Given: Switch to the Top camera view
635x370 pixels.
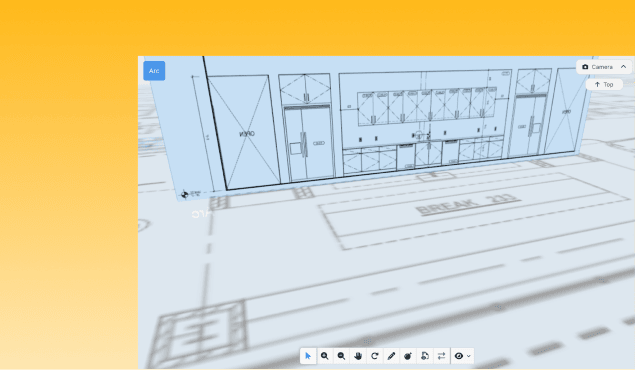Looking at the screenshot, I should (x=604, y=84).
